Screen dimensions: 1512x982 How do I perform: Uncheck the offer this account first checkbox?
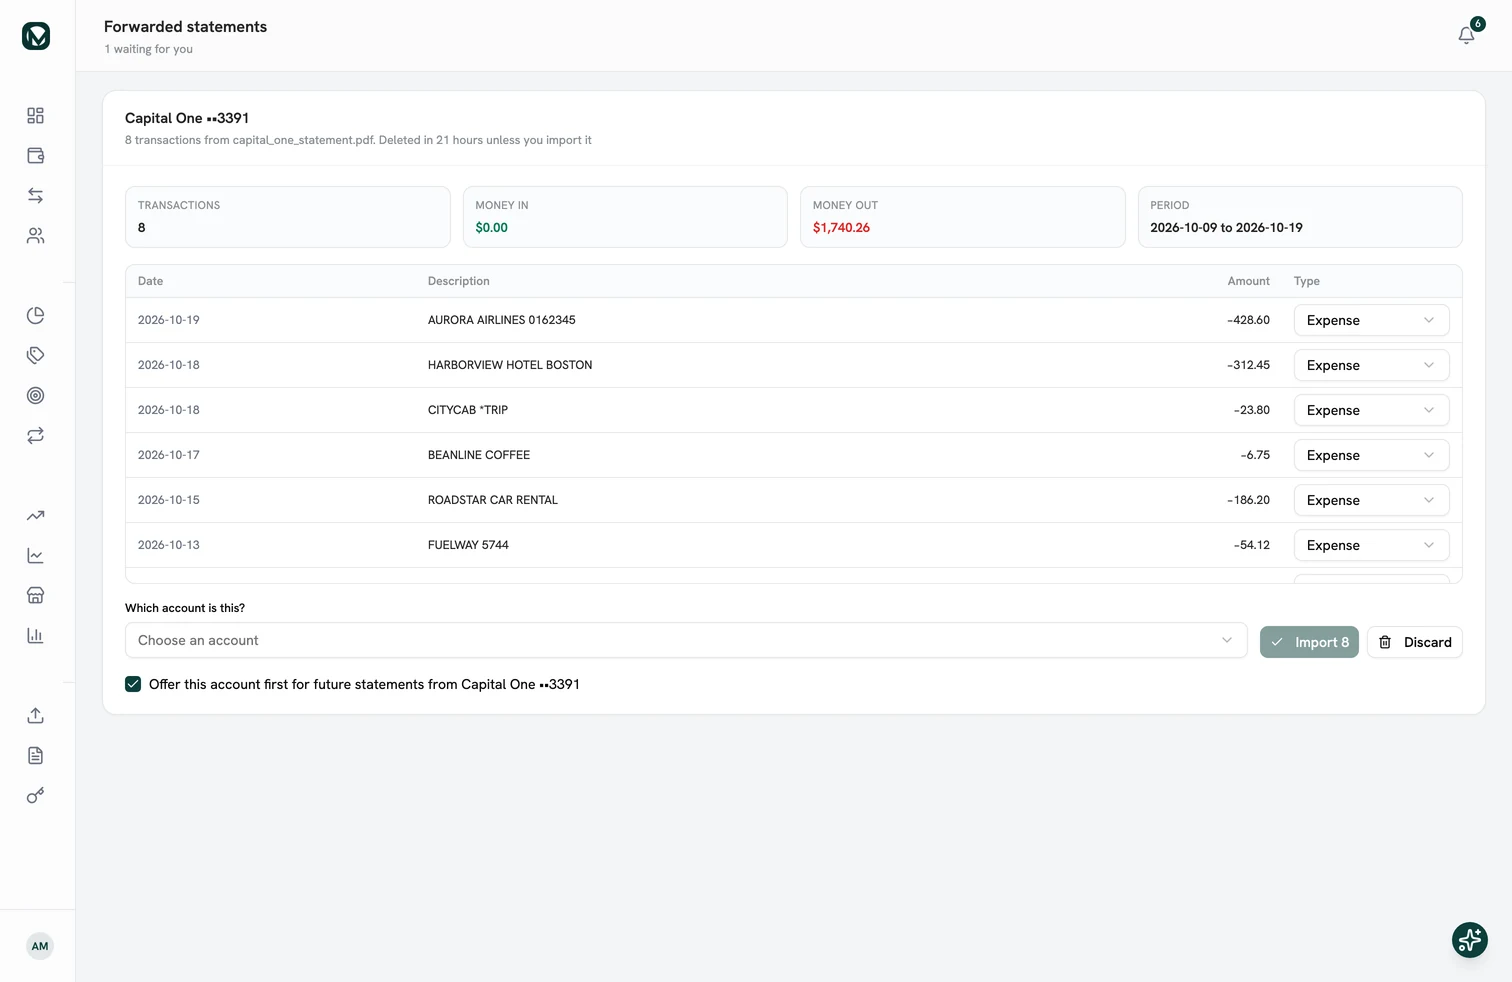[133, 684]
